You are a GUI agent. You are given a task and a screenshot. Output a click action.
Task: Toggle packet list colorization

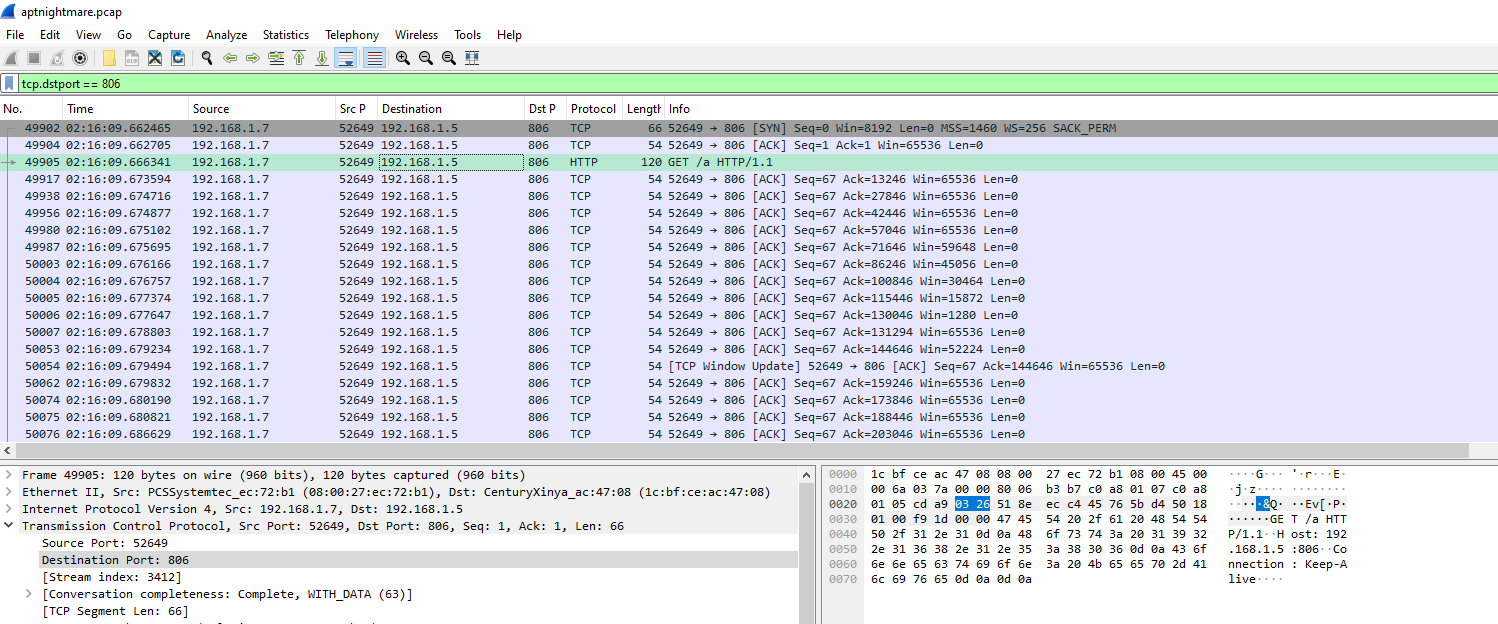point(374,59)
